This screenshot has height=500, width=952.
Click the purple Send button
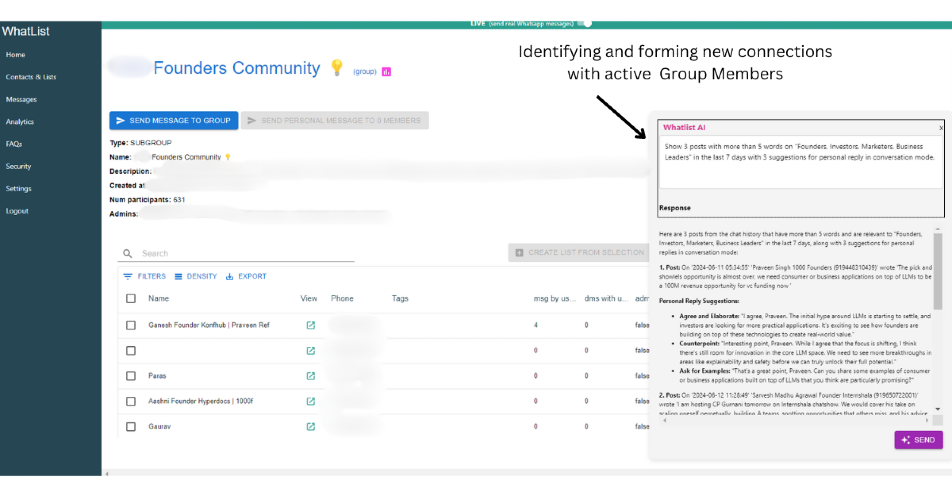tap(919, 441)
